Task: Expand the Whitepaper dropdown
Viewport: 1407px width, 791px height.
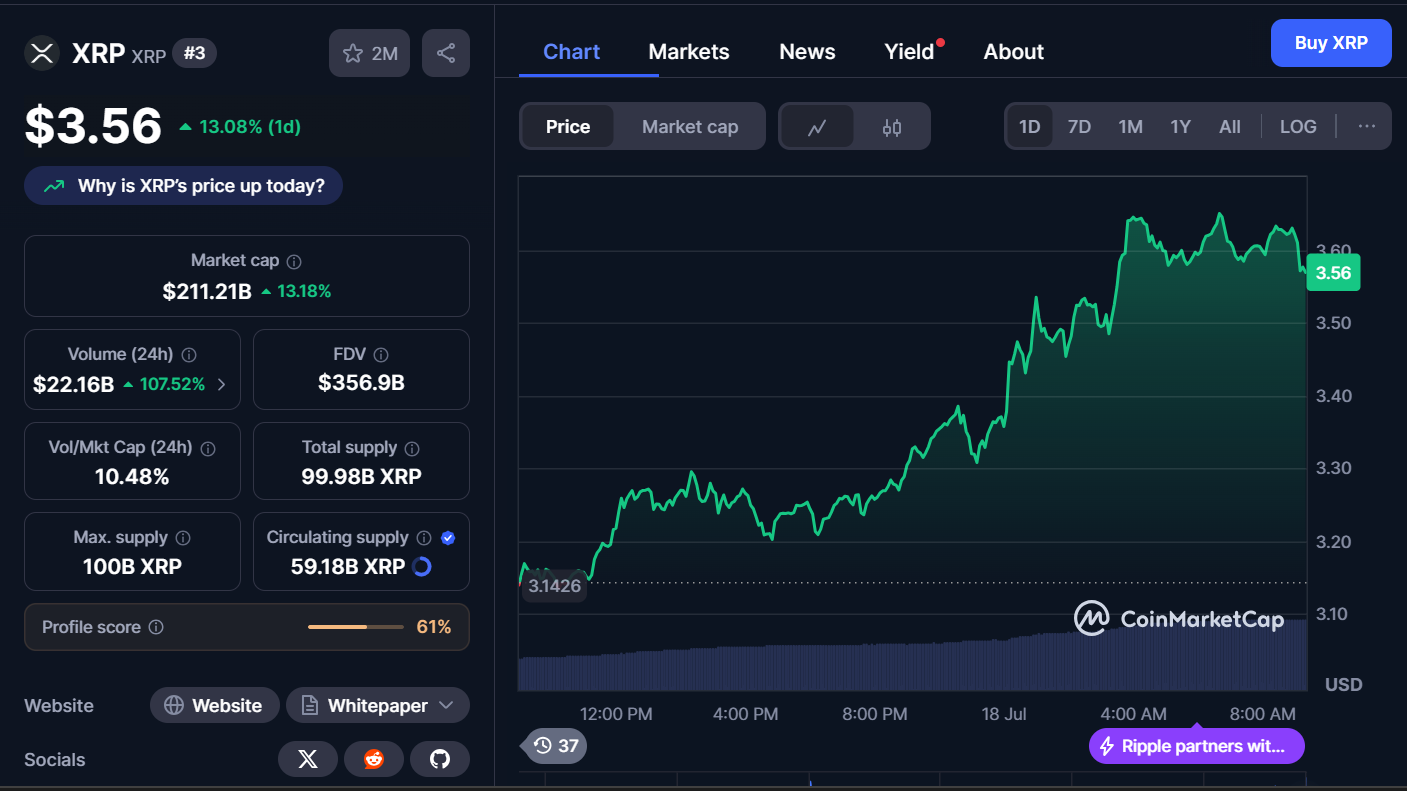Action: (x=378, y=705)
